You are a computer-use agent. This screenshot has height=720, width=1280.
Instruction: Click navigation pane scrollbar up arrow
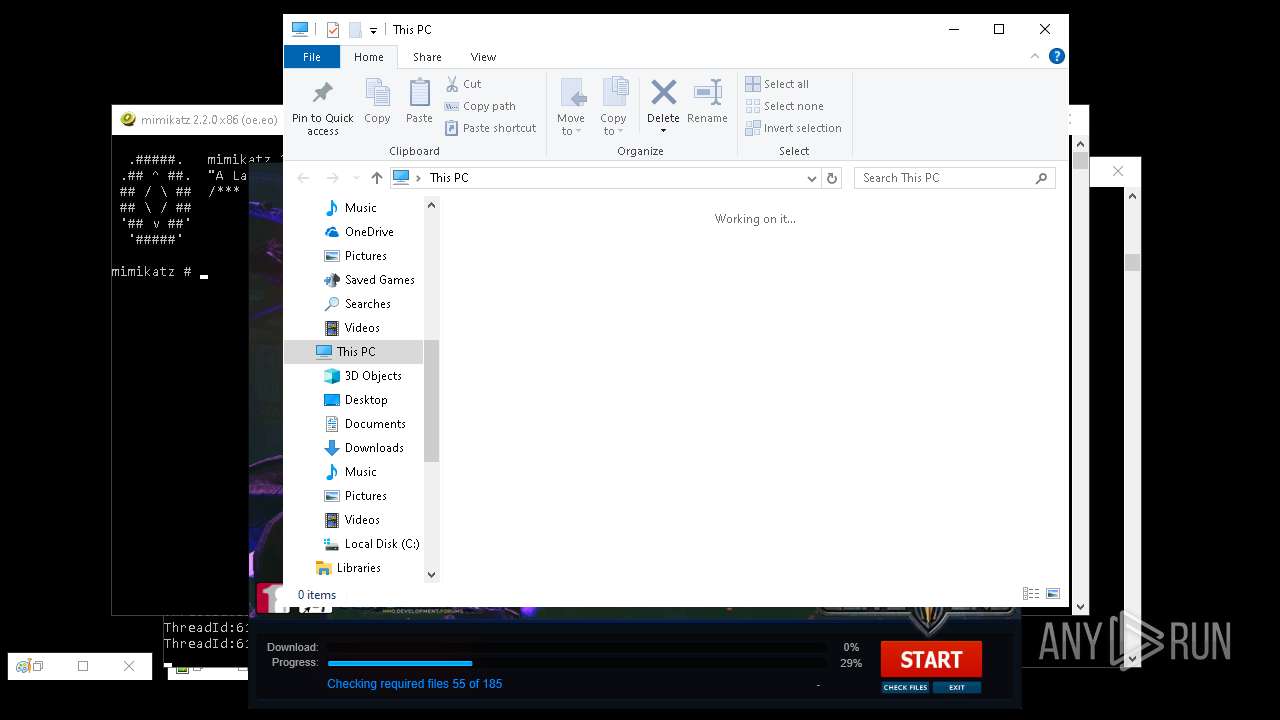click(x=432, y=205)
